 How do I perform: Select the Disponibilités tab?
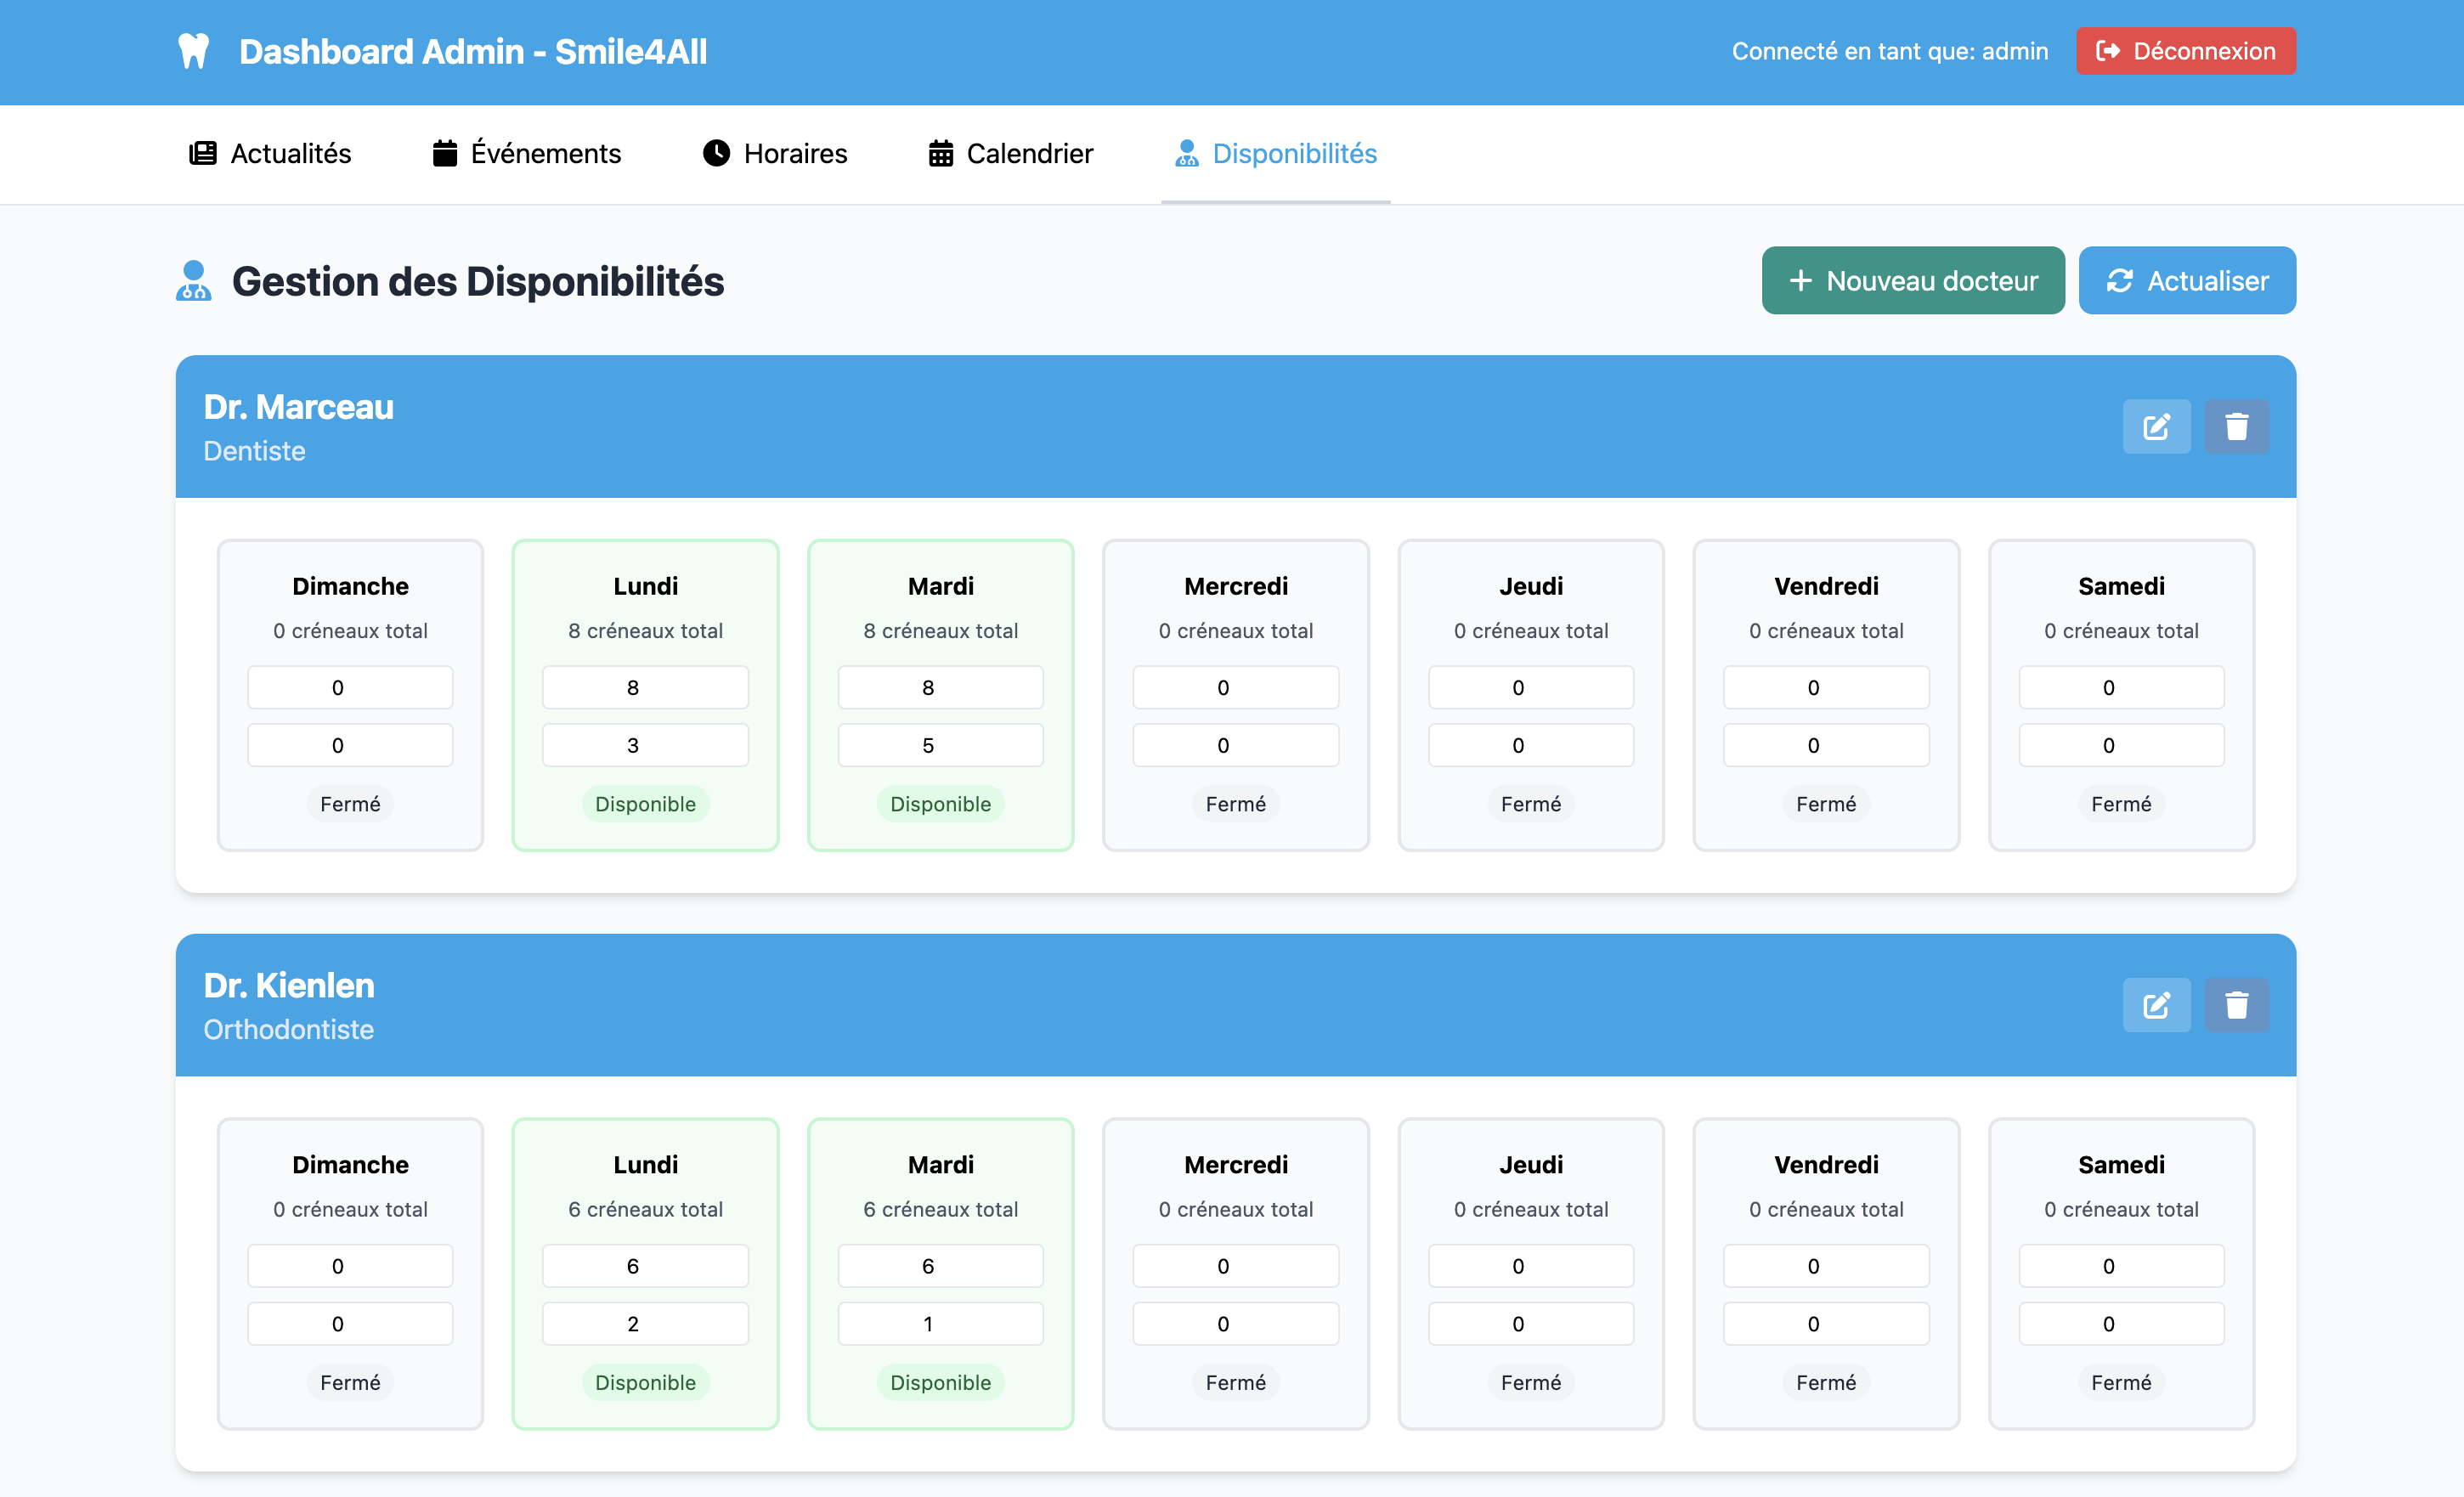click(1276, 153)
